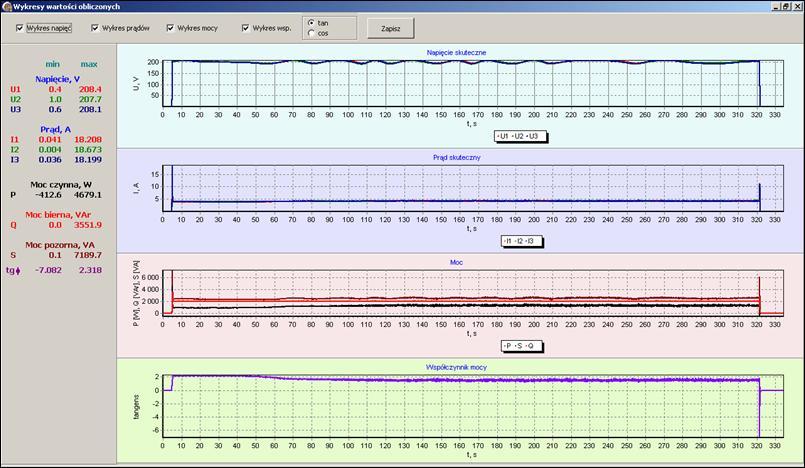
Task: Click I1 max value 18.208
Action: 88,140
